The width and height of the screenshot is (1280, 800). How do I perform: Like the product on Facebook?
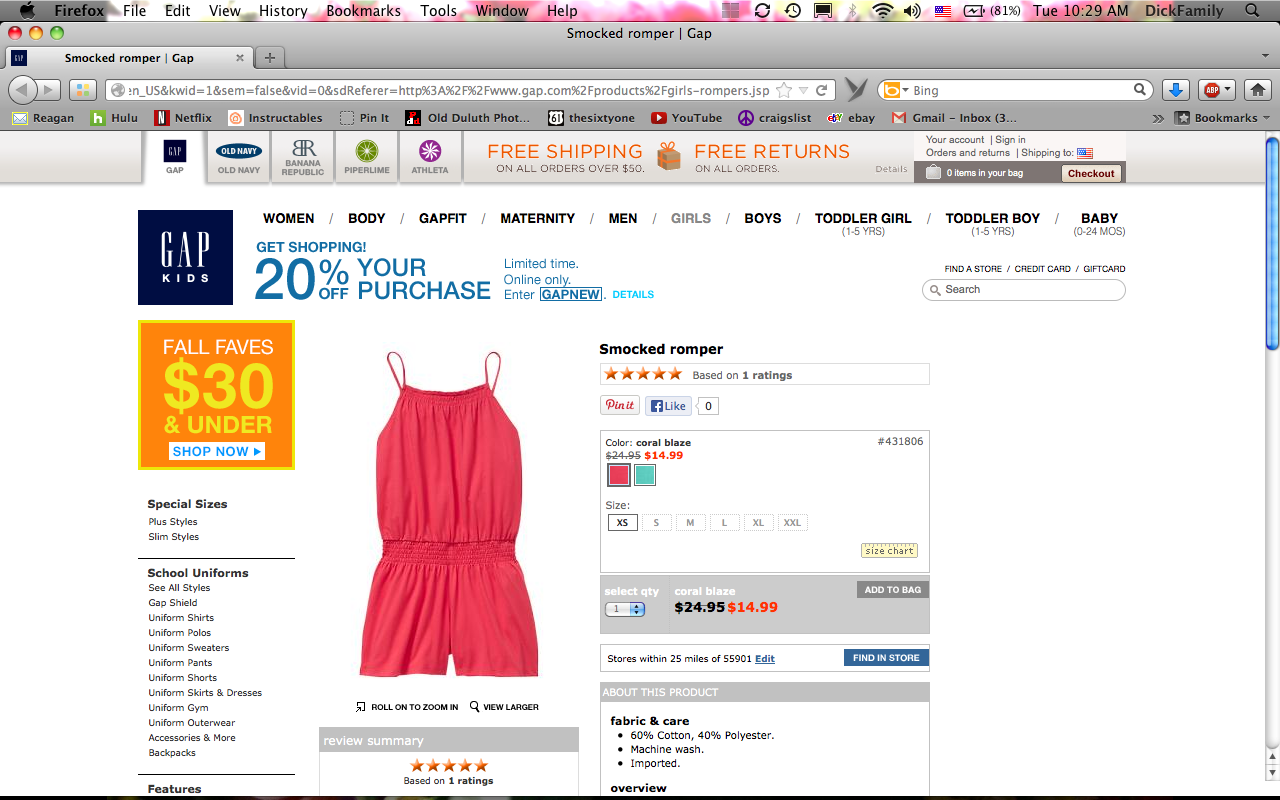pyautogui.click(x=669, y=406)
